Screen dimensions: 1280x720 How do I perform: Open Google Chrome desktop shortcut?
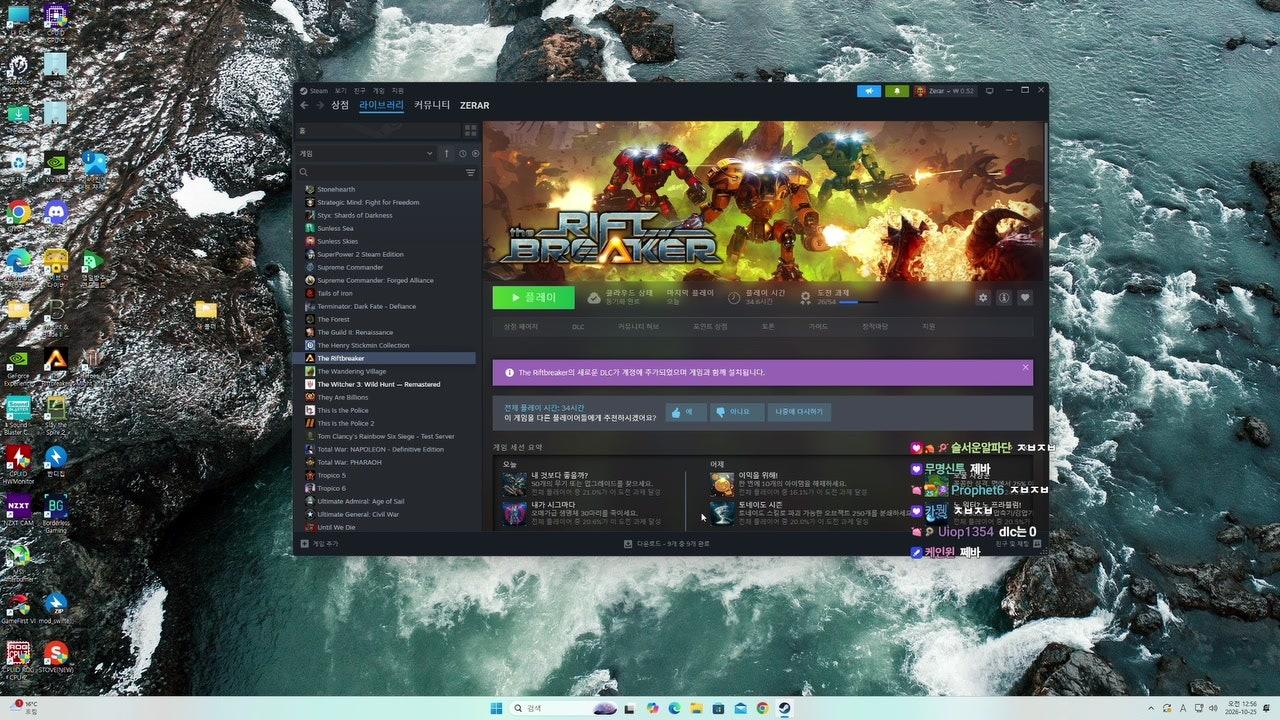tap(18, 213)
